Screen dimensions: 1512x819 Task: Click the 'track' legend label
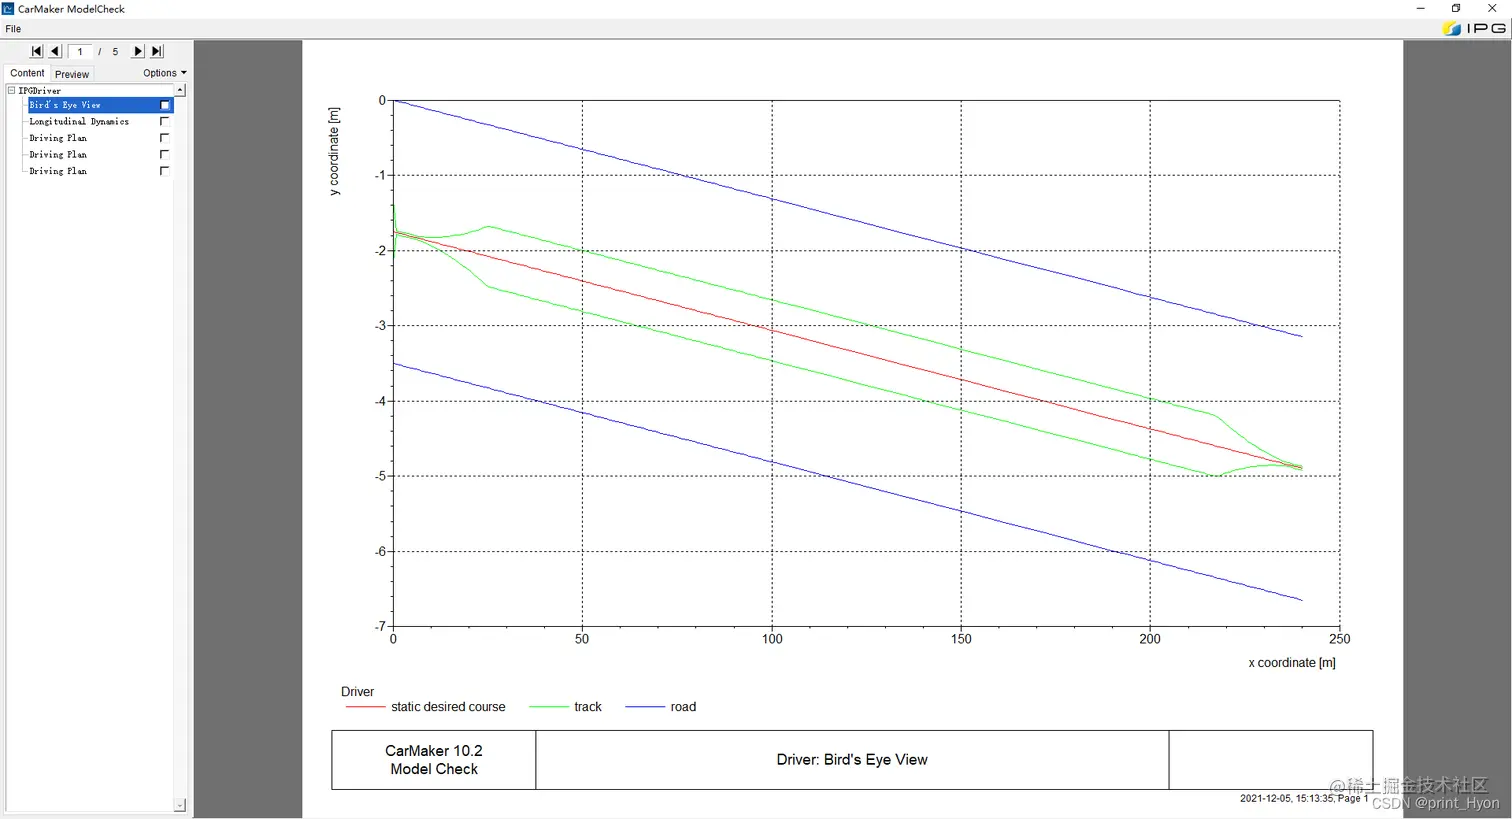[588, 707]
